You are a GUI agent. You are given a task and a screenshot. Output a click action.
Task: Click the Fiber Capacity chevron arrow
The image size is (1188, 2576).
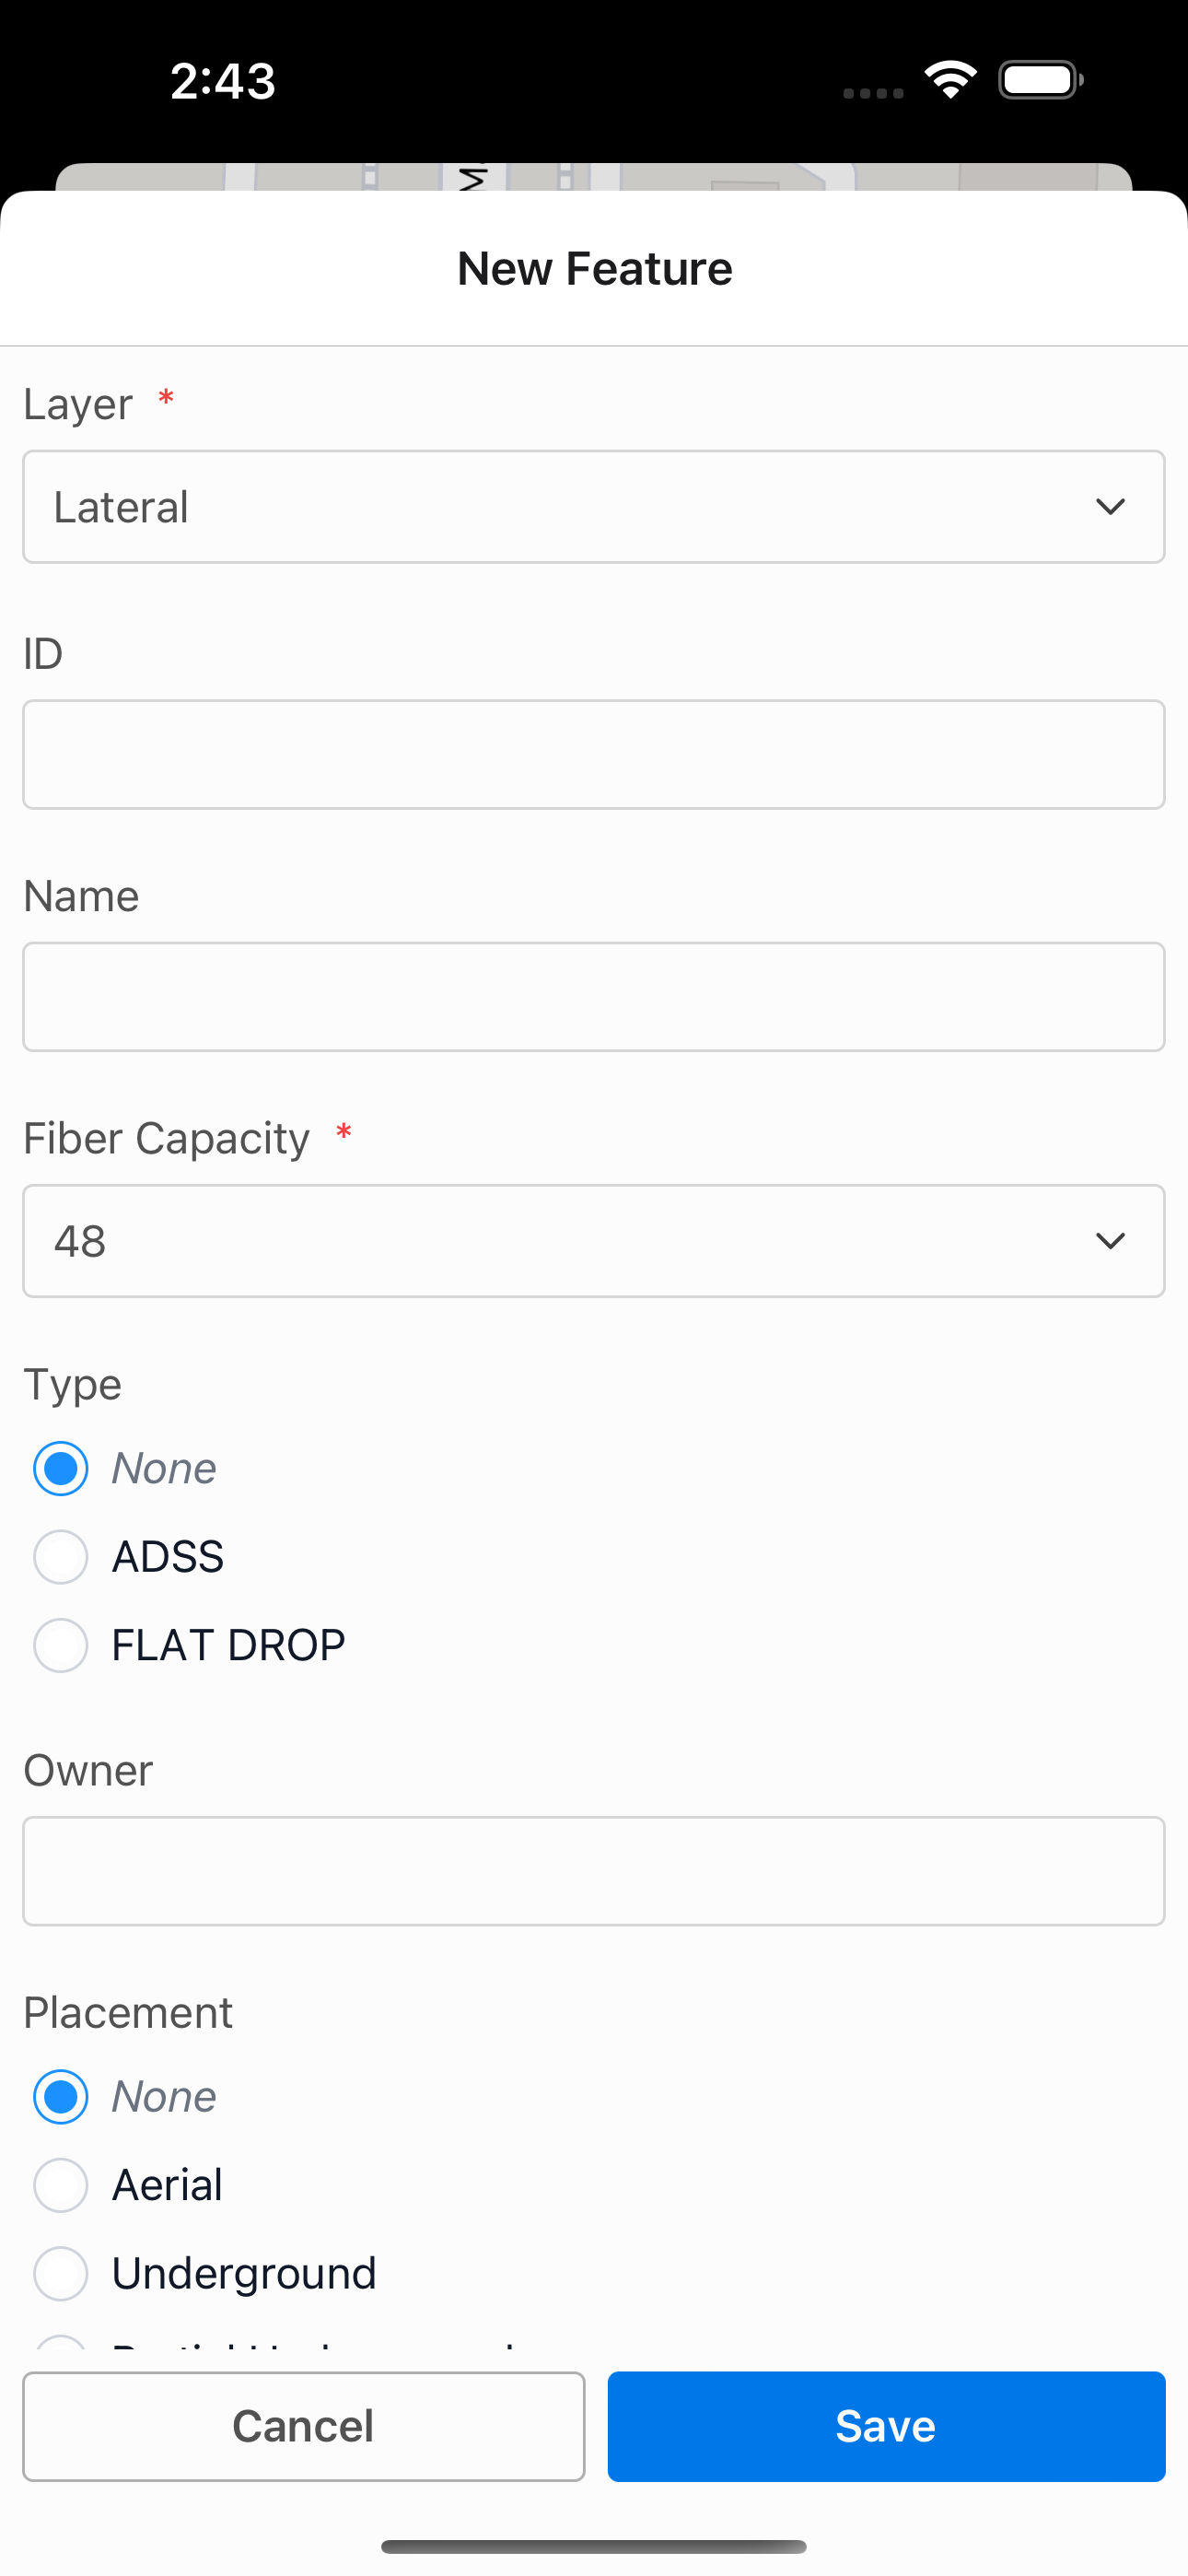point(1110,1241)
